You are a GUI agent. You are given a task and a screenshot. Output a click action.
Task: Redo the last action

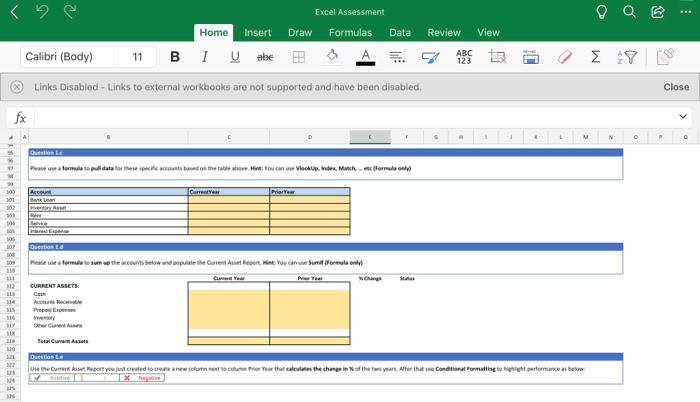point(70,11)
